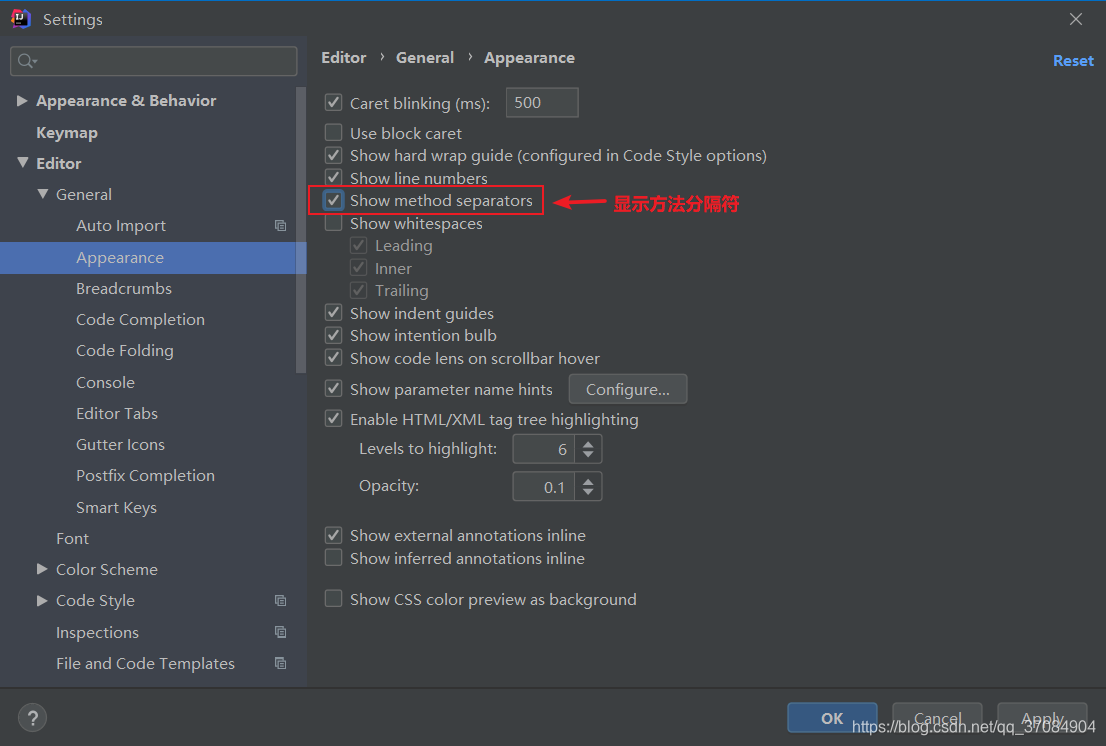Screen dimensions: 1106x746
Task: Click the settings tree vertical scrollbar
Action: [301, 229]
